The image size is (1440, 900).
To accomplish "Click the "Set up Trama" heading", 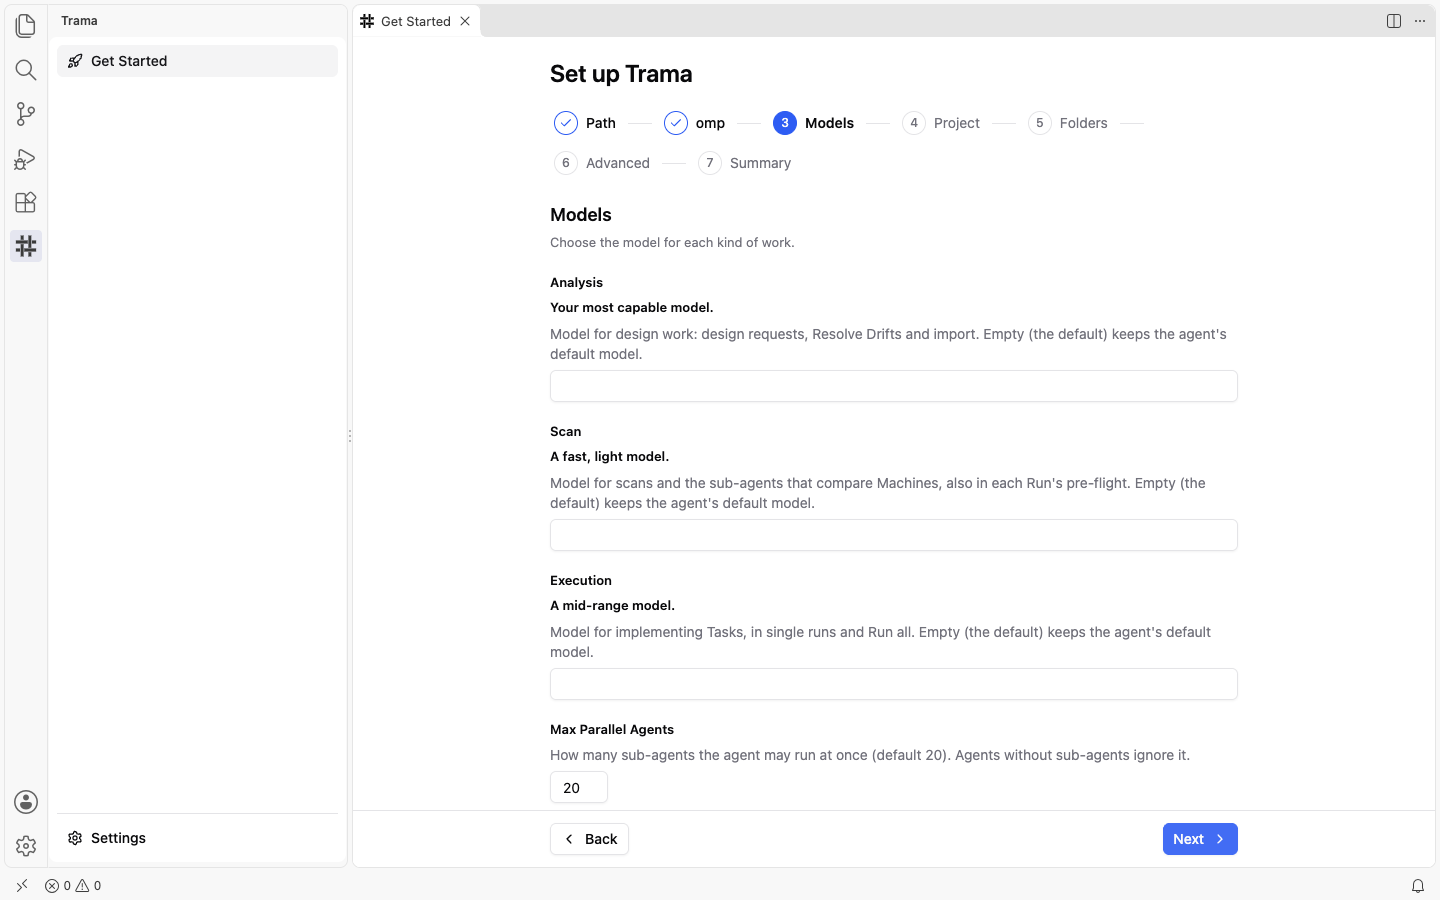I will pos(621,74).
